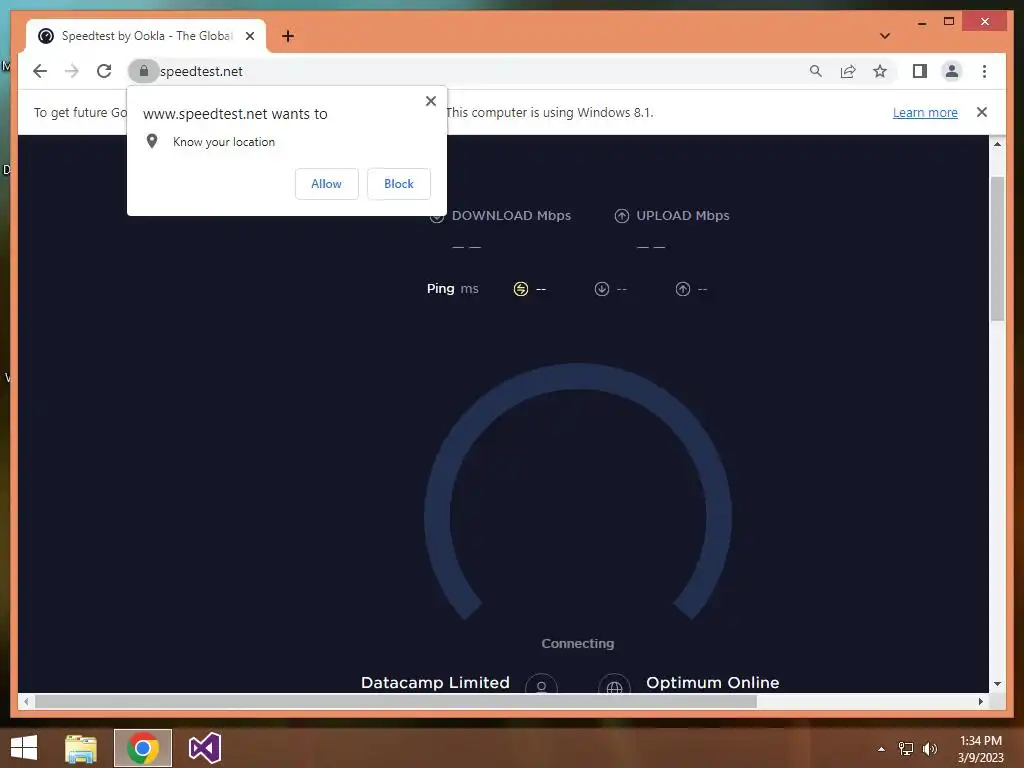
Task: Block location access for speedtest.net
Action: pyautogui.click(x=398, y=184)
